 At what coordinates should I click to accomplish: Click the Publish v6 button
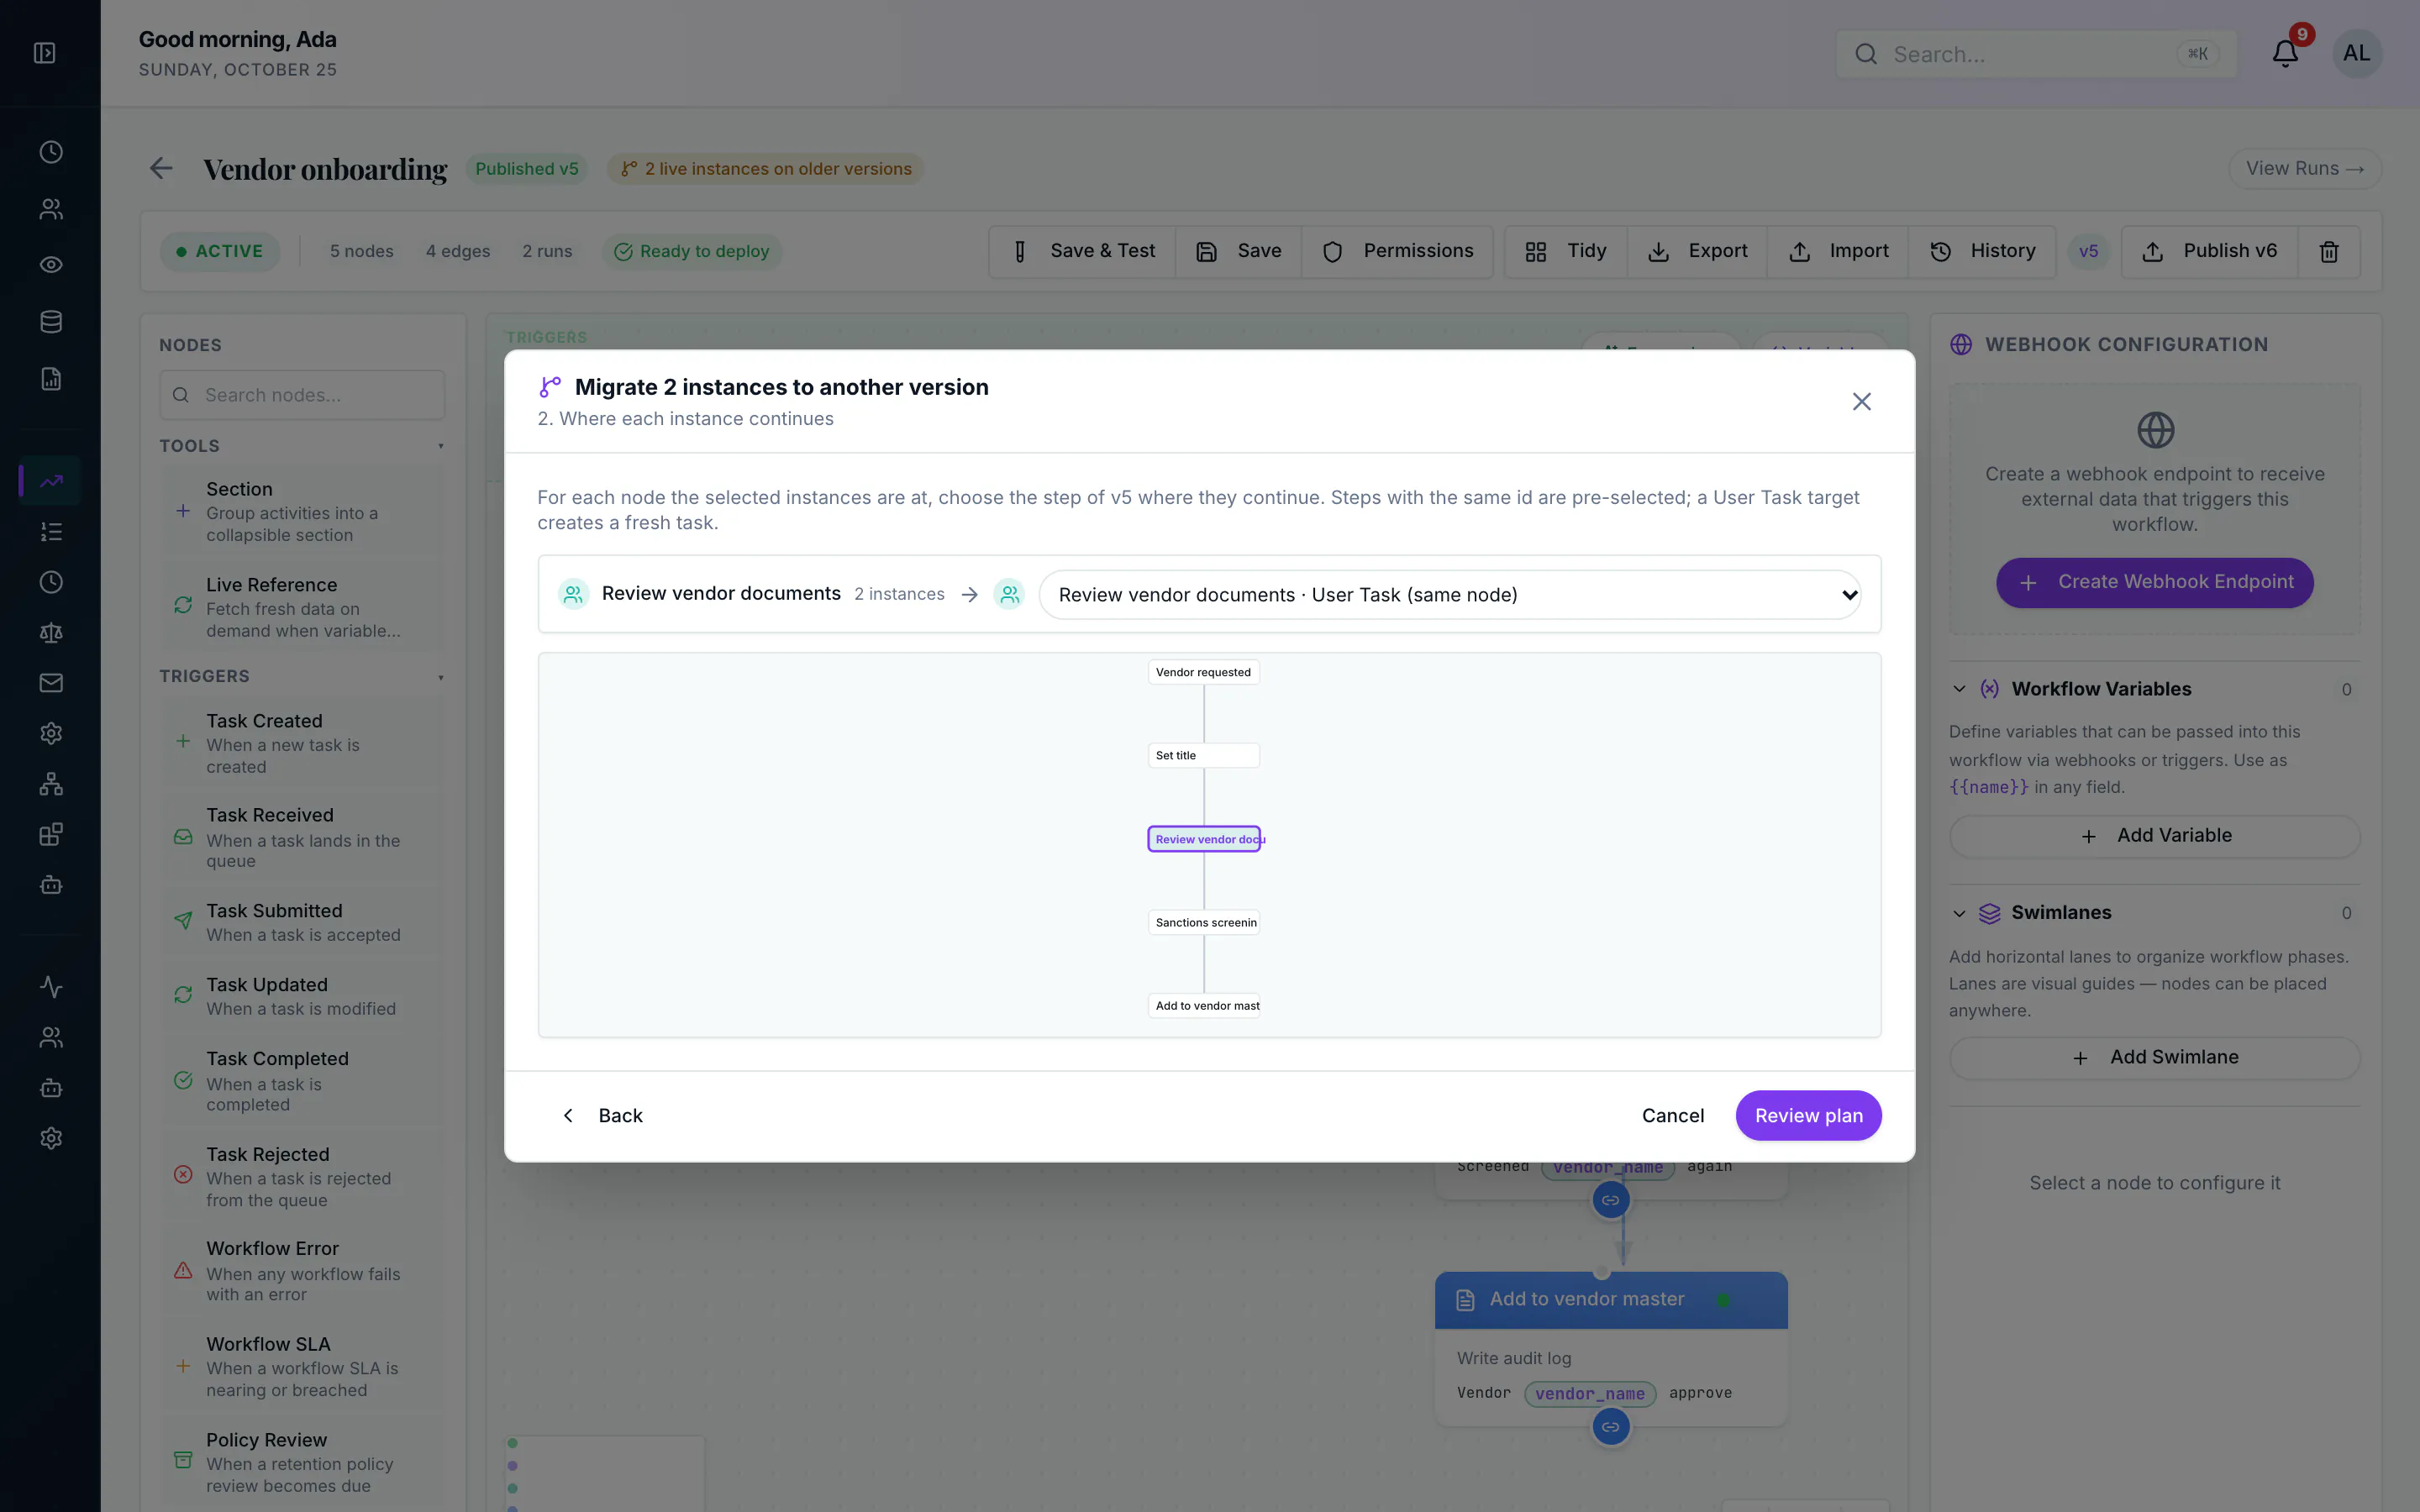pos(2210,251)
